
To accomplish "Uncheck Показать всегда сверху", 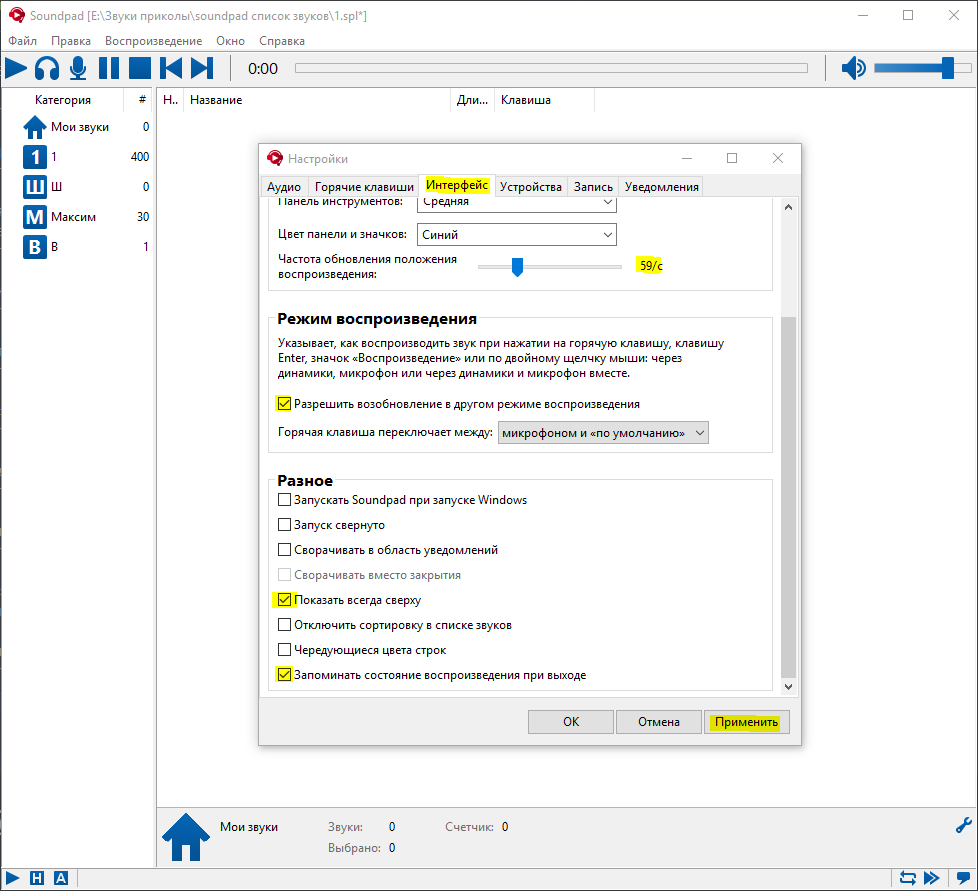I will point(284,600).
